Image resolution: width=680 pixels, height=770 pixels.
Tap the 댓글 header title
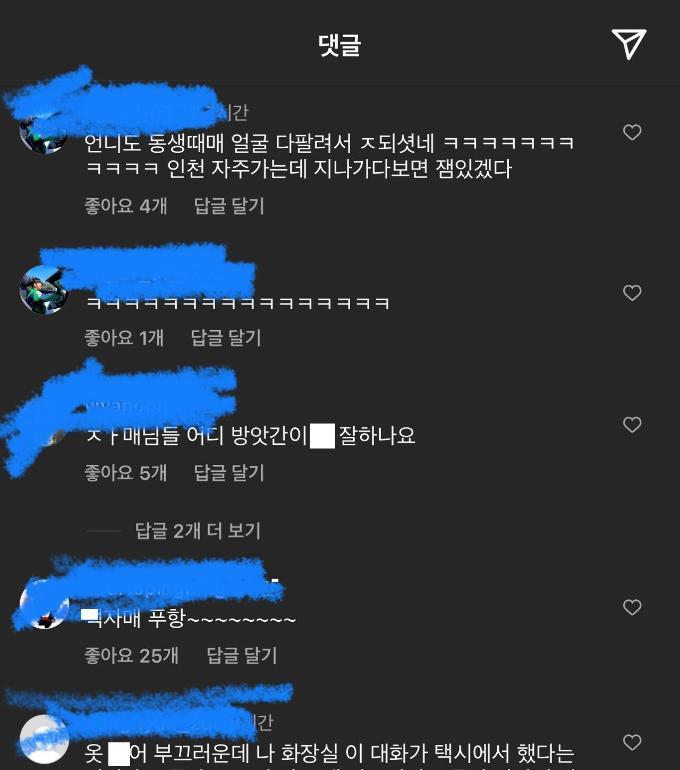click(339, 45)
